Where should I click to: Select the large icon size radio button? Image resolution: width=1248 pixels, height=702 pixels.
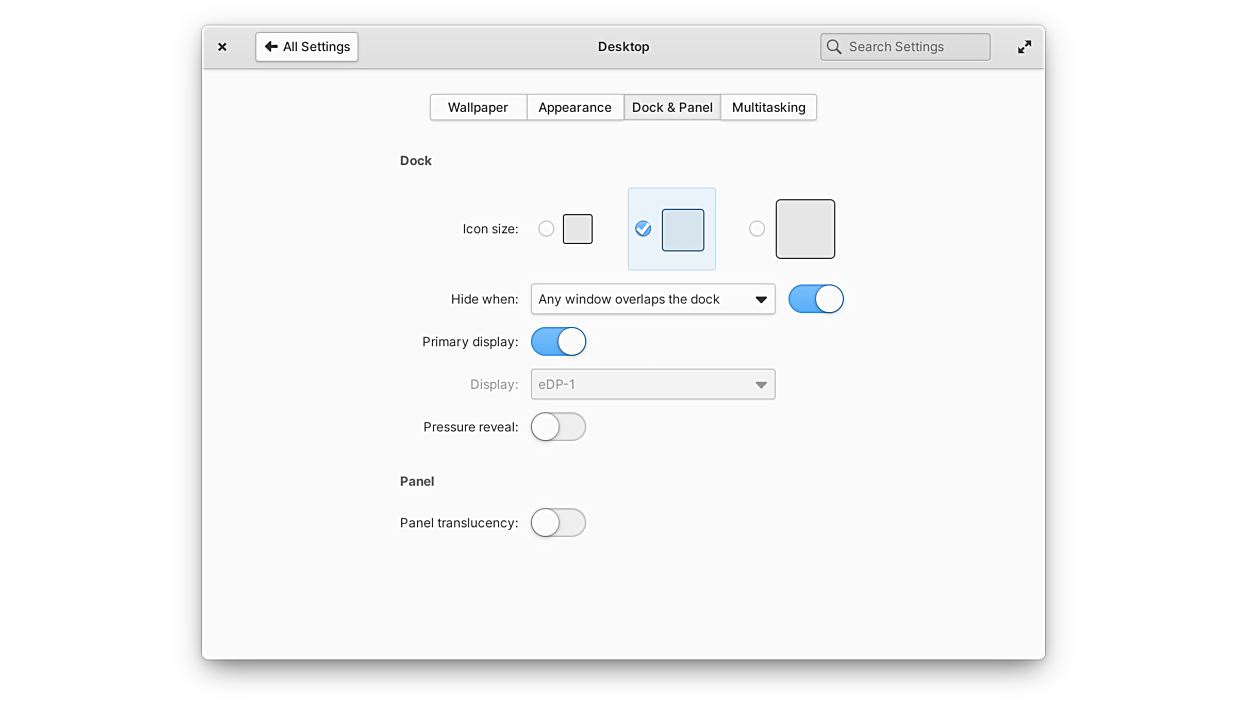tap(757, 229)
